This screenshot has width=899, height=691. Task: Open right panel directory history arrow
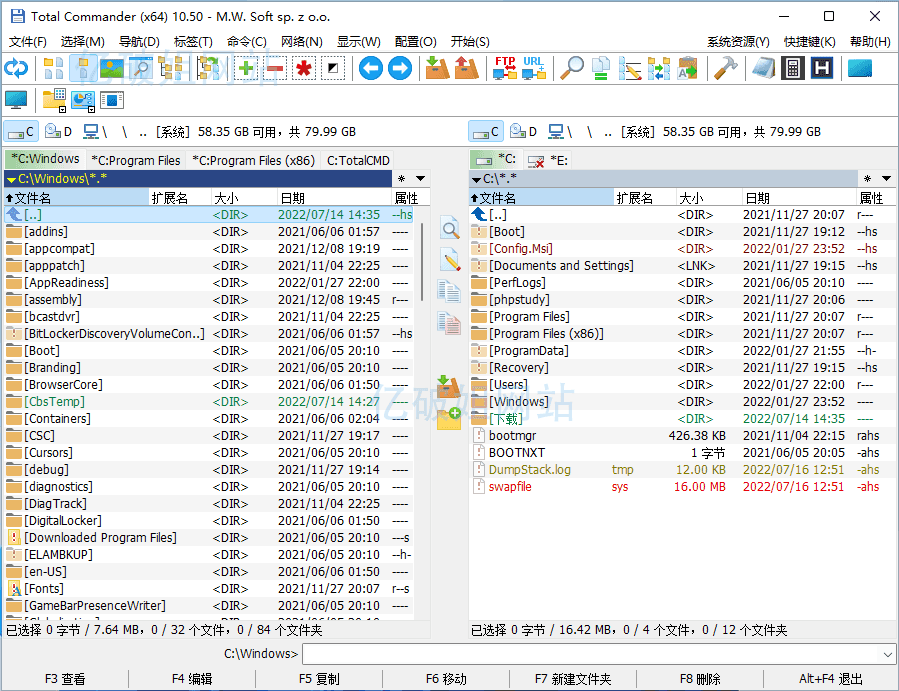coord(886,179)
